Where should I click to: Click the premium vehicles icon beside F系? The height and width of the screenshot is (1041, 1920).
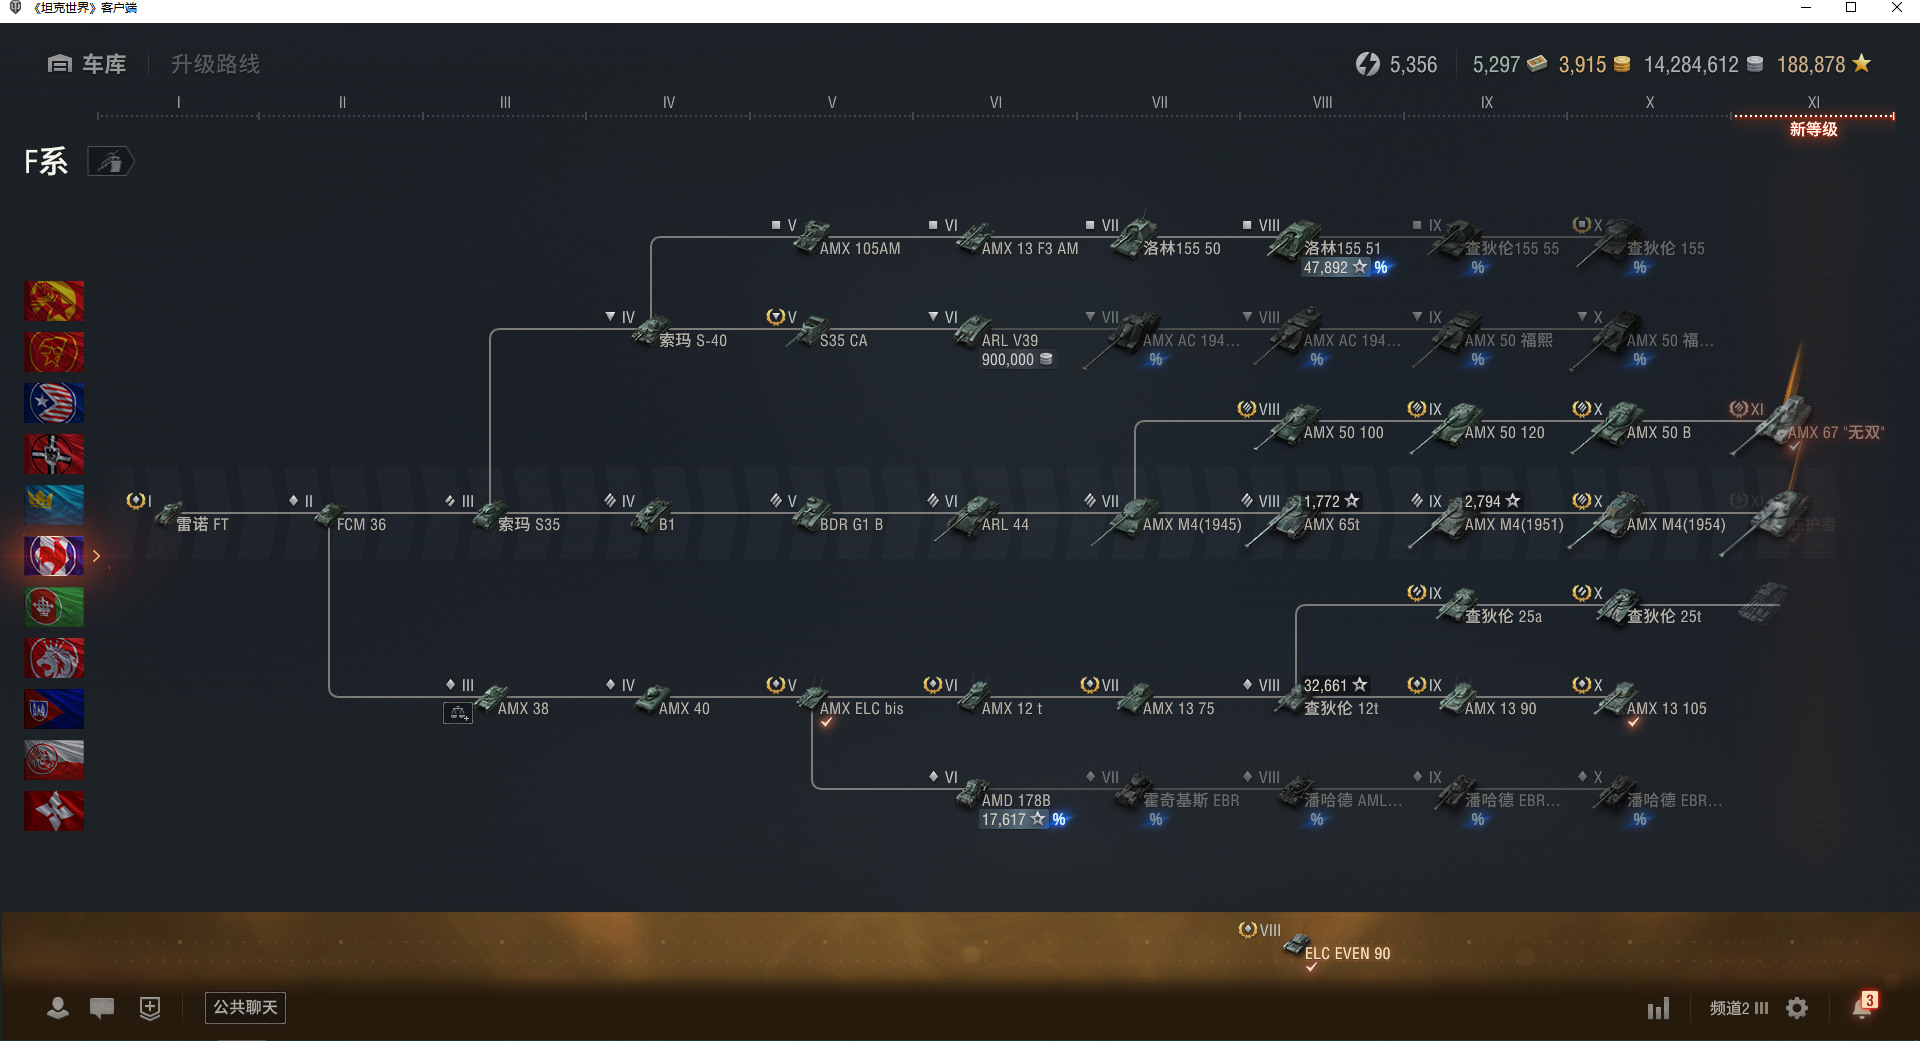111,161
